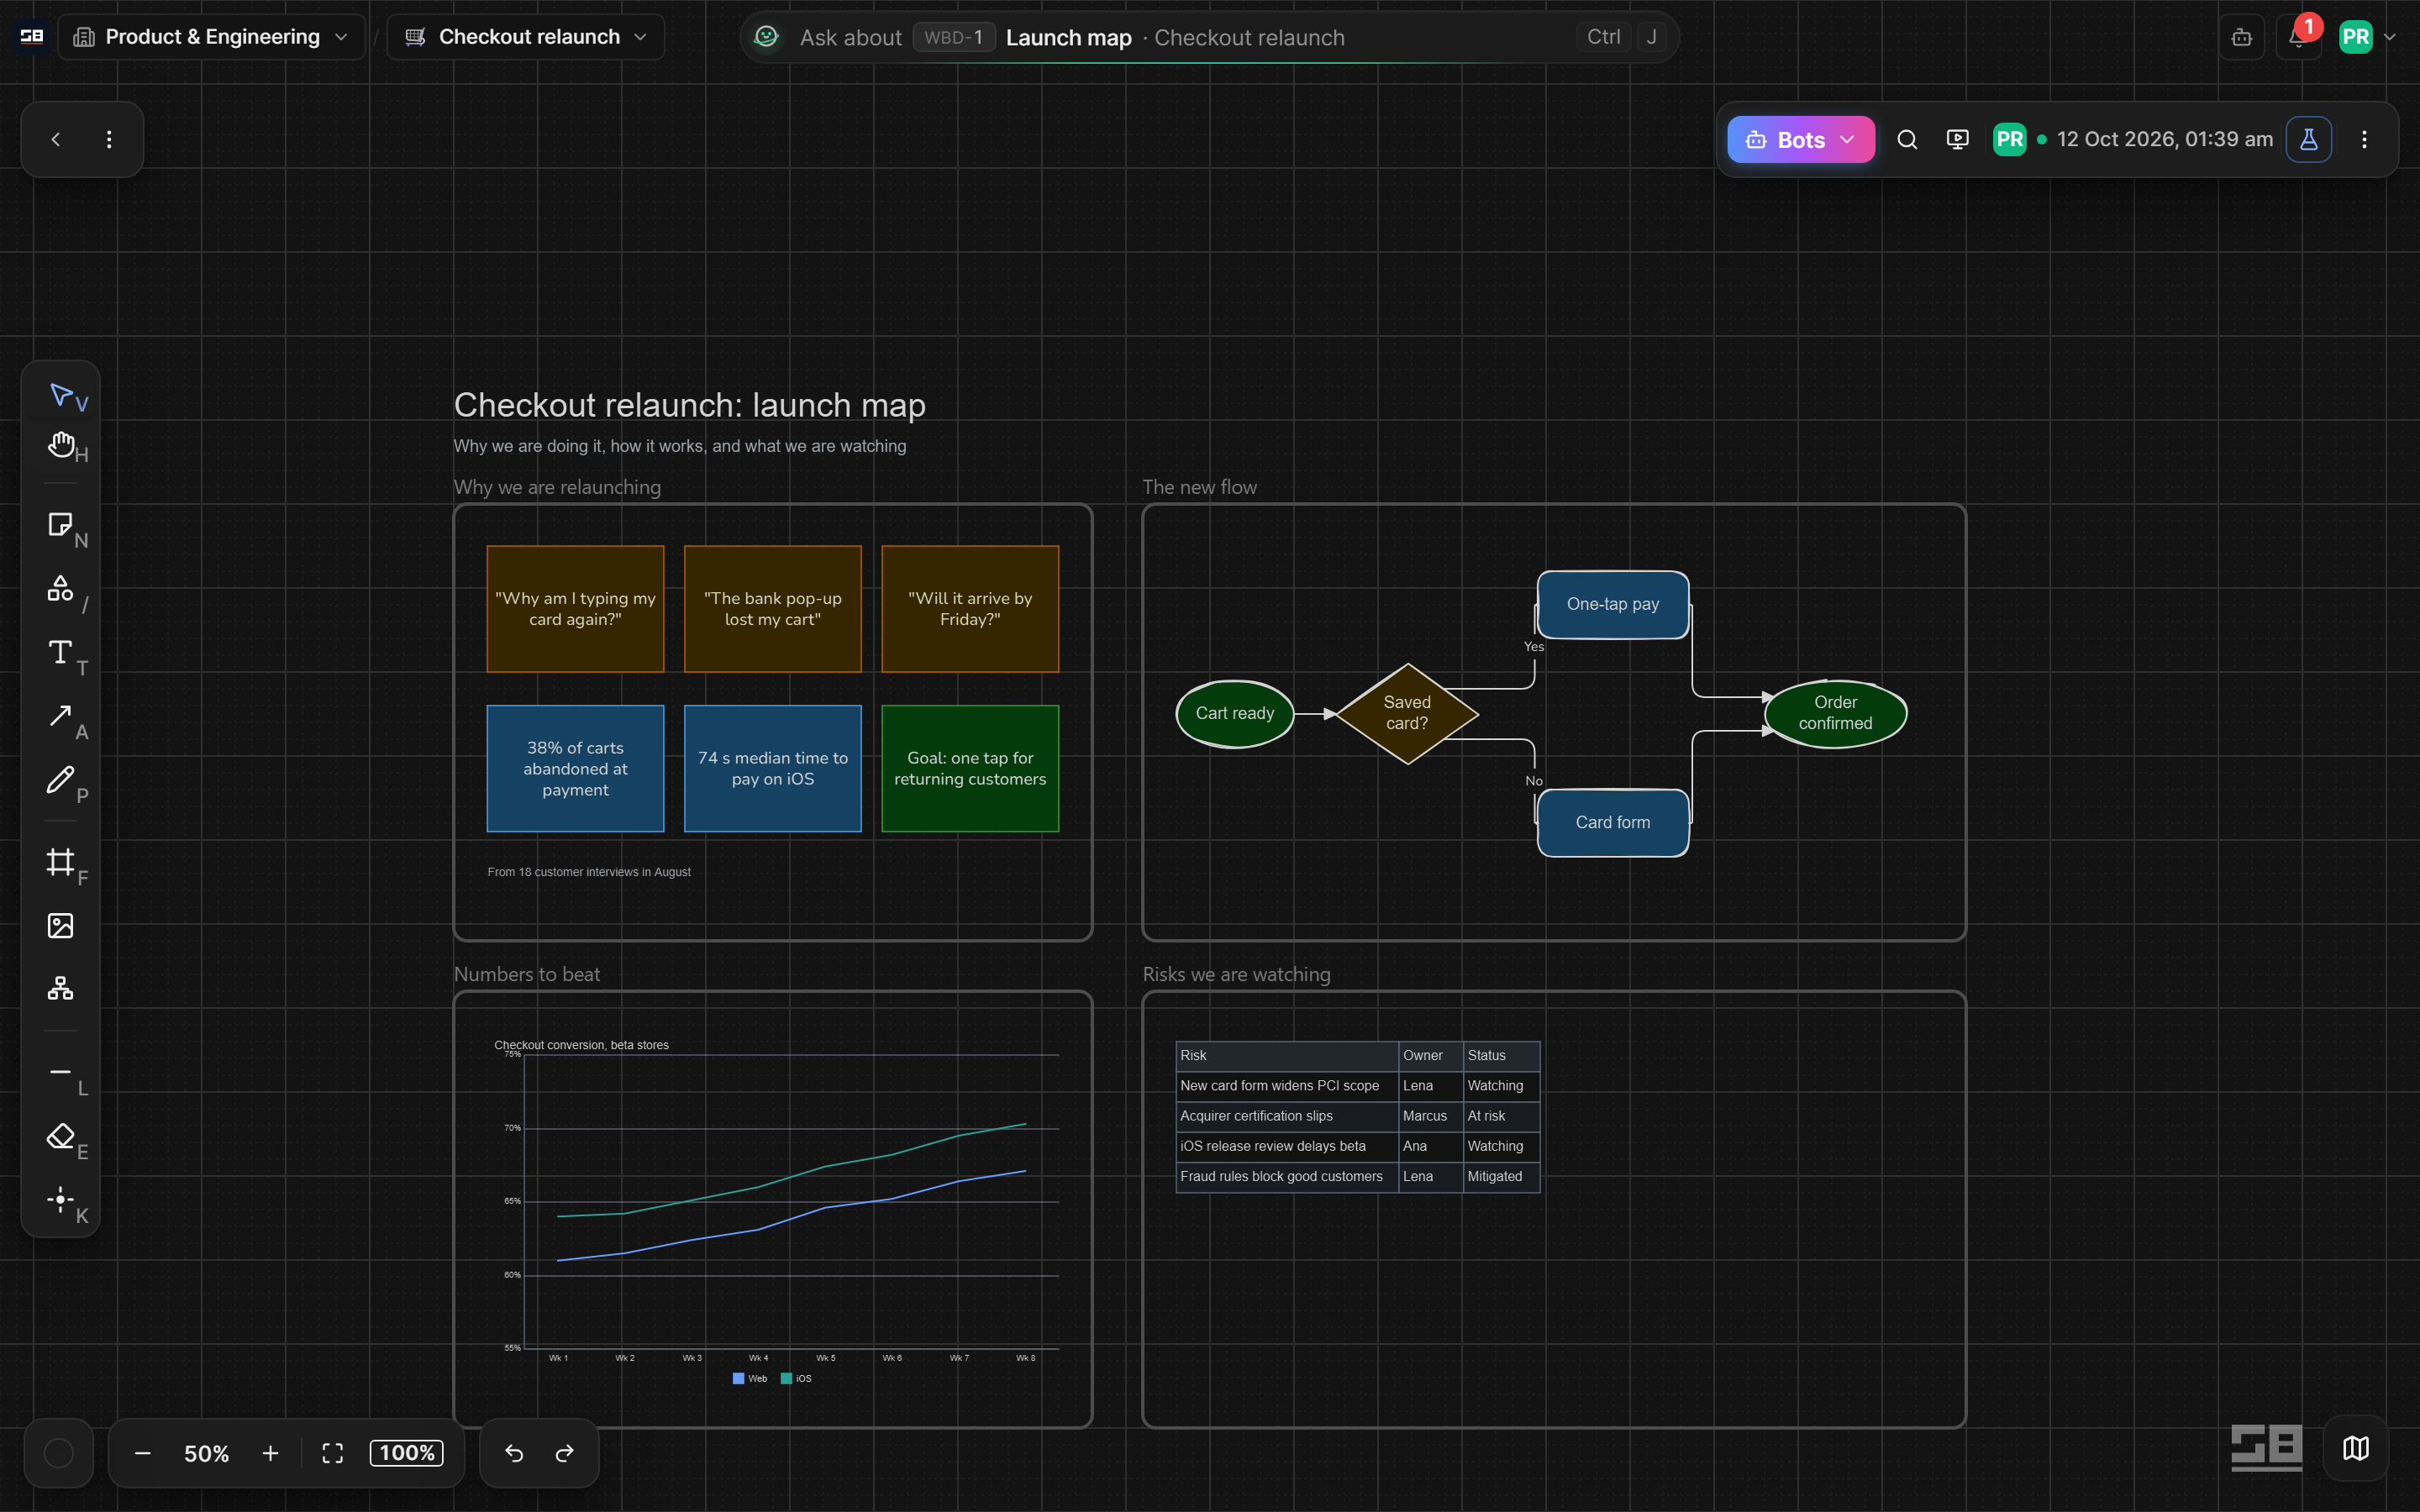
Task: Undo the last action
Action: point(514,1453)
